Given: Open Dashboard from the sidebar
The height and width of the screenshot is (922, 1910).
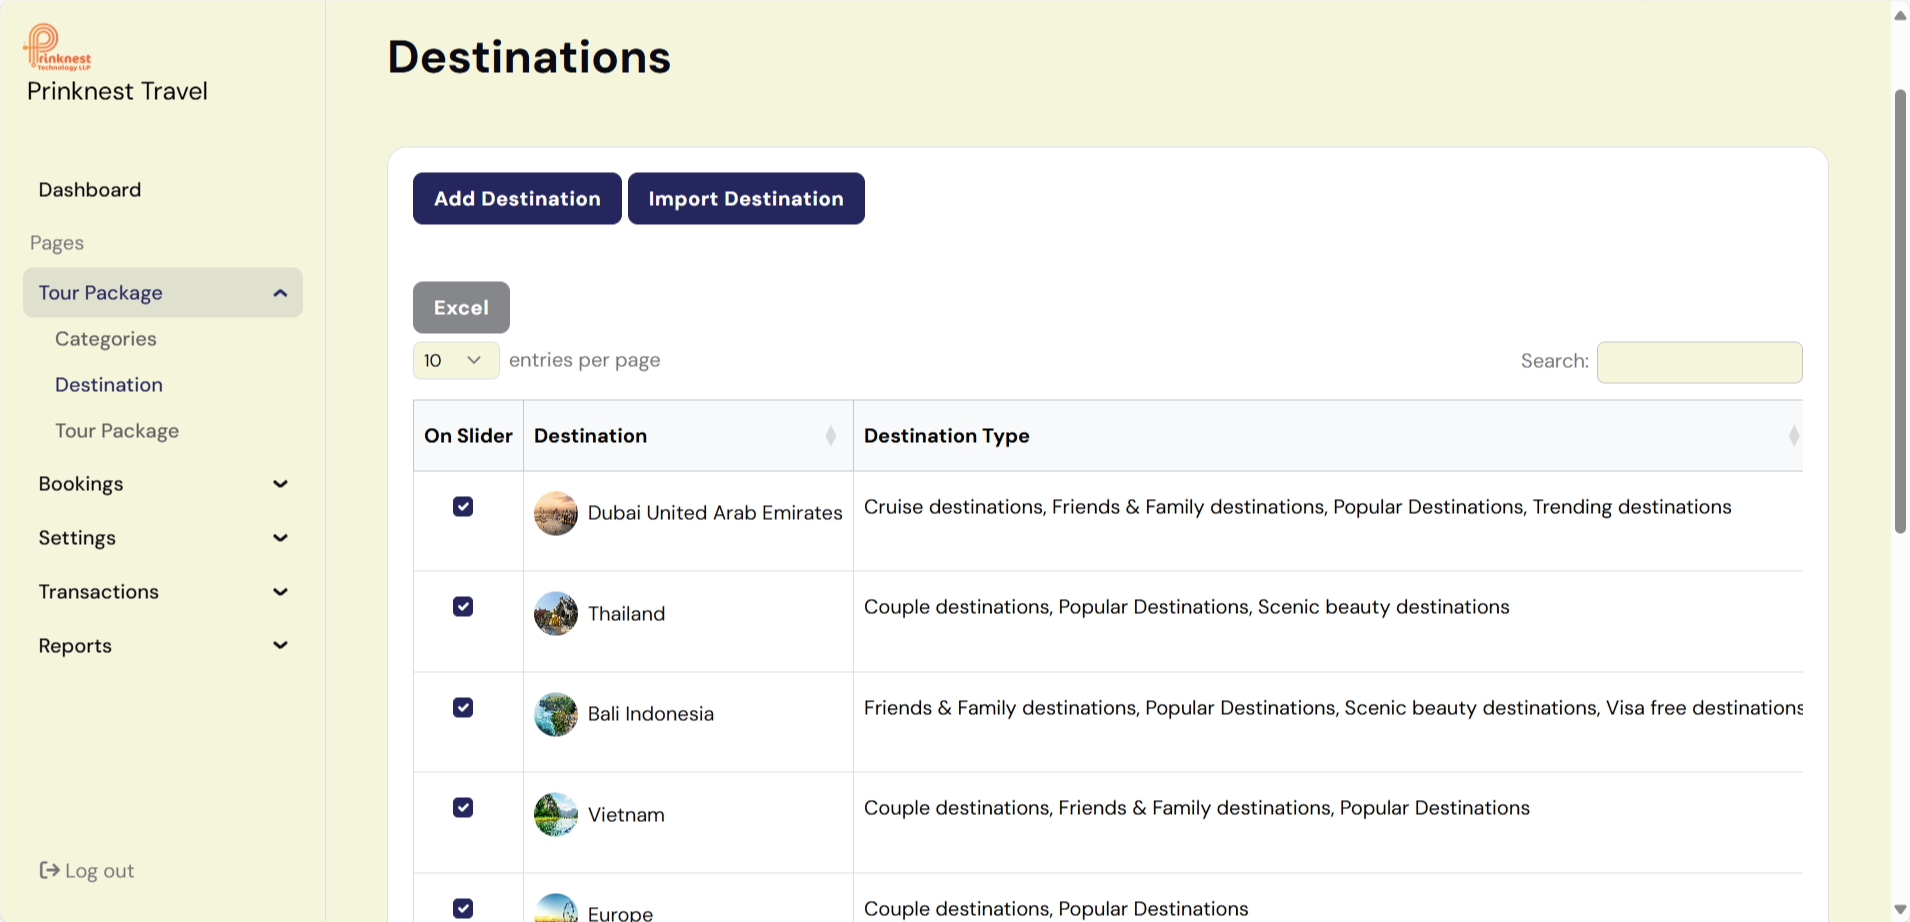Looking at the screenshot, I should coord(90,190).
